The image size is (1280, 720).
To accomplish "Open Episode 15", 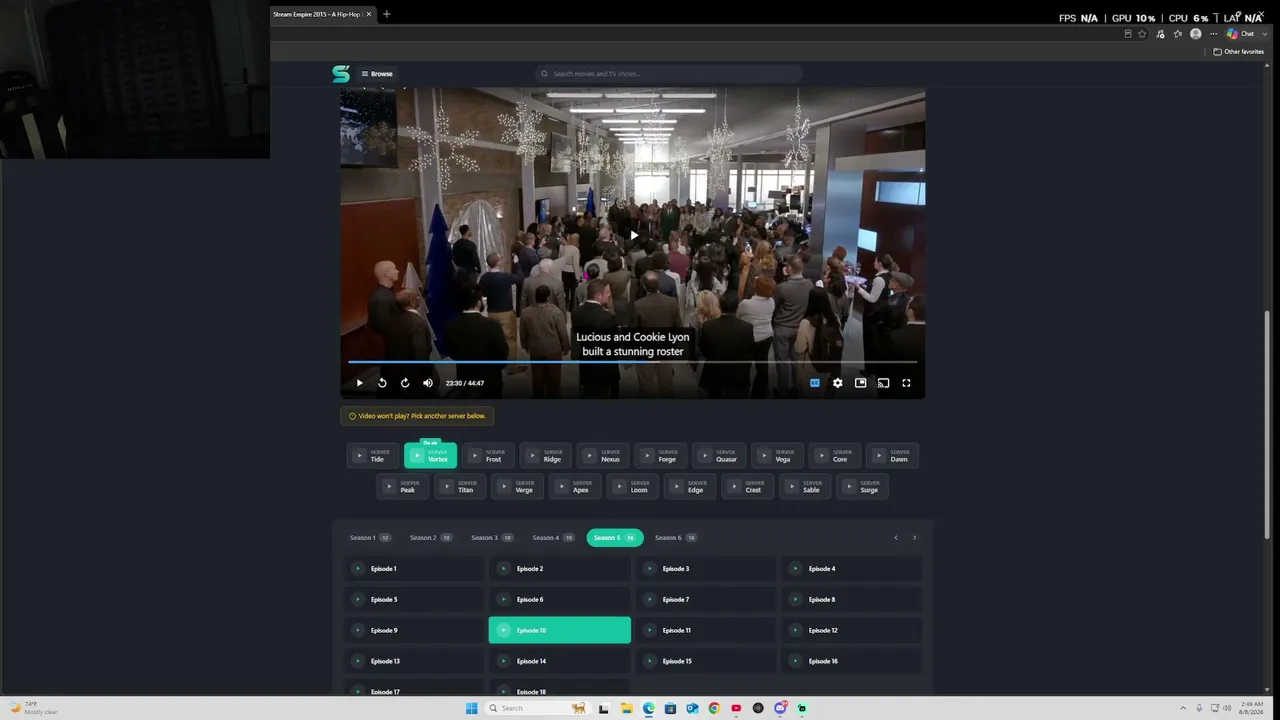I will 706,661.
